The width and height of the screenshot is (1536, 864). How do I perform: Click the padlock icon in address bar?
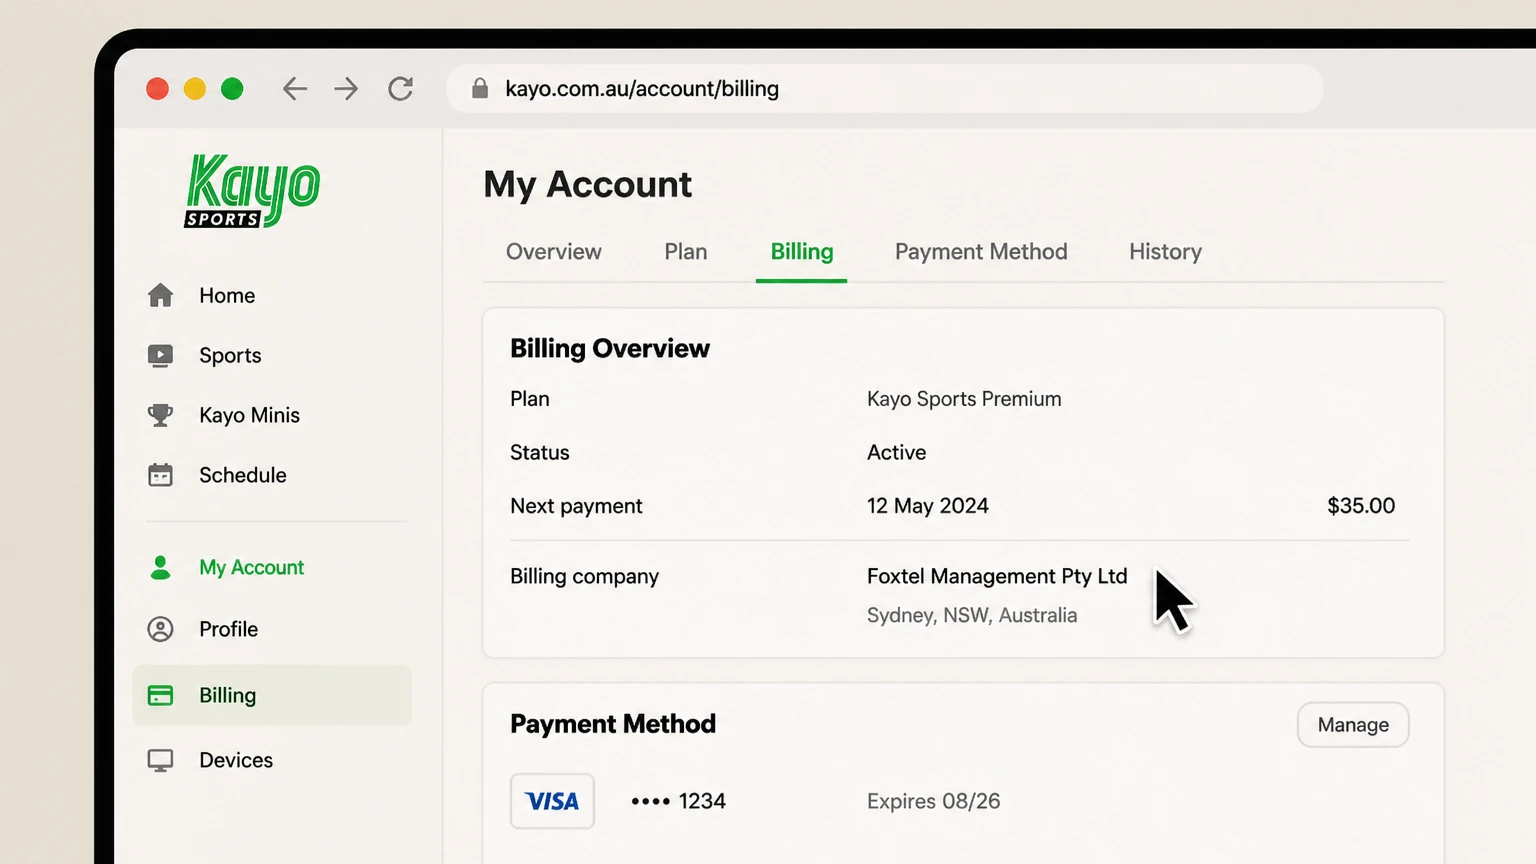coord(480,88)
